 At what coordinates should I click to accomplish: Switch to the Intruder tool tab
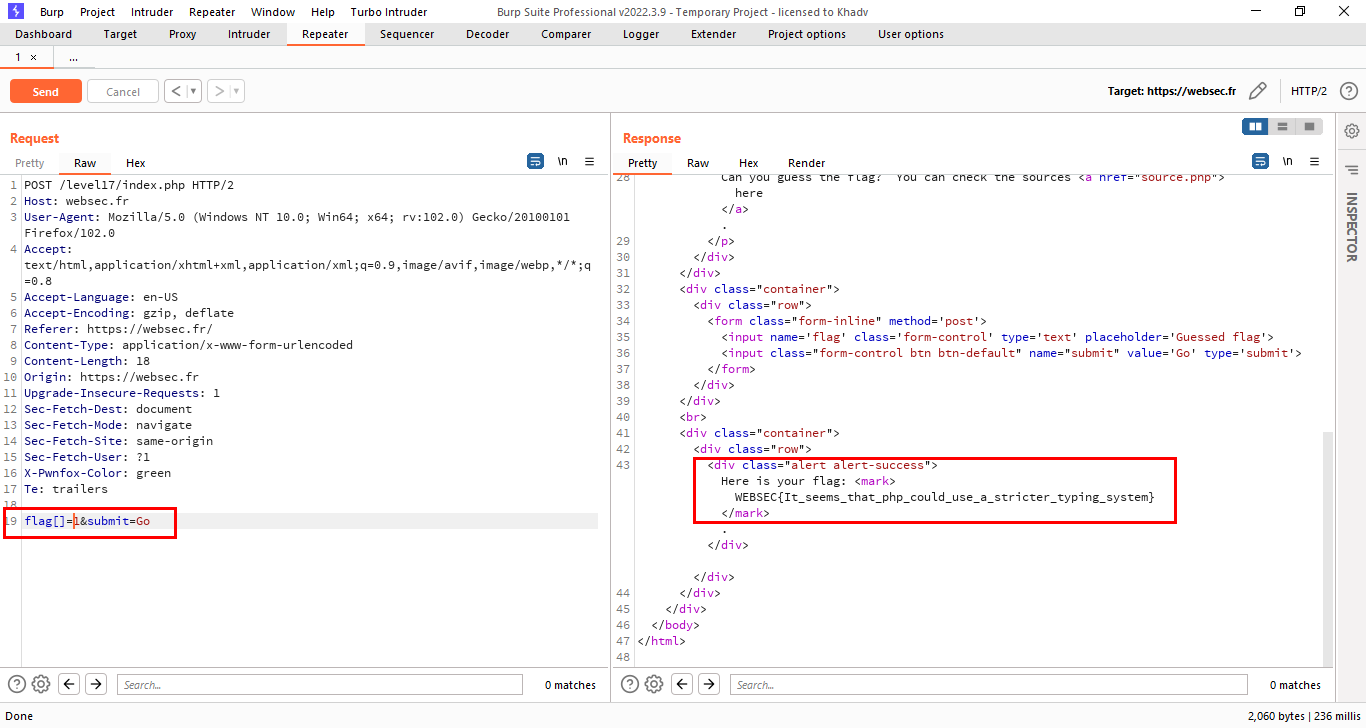pos(249,34)
